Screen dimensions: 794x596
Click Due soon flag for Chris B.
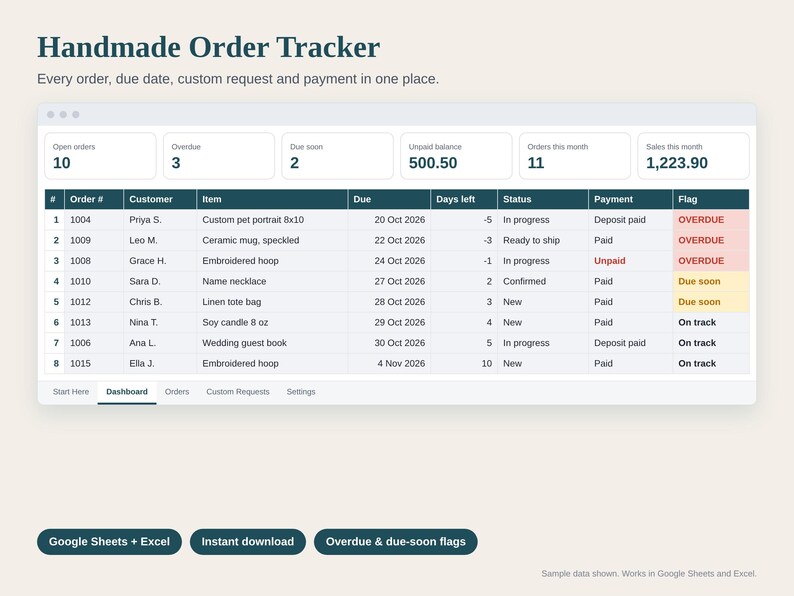coord(711,302)
